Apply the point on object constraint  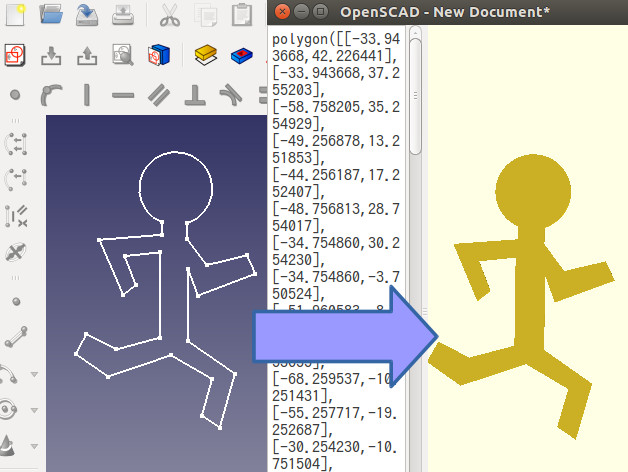pos(51,95)
